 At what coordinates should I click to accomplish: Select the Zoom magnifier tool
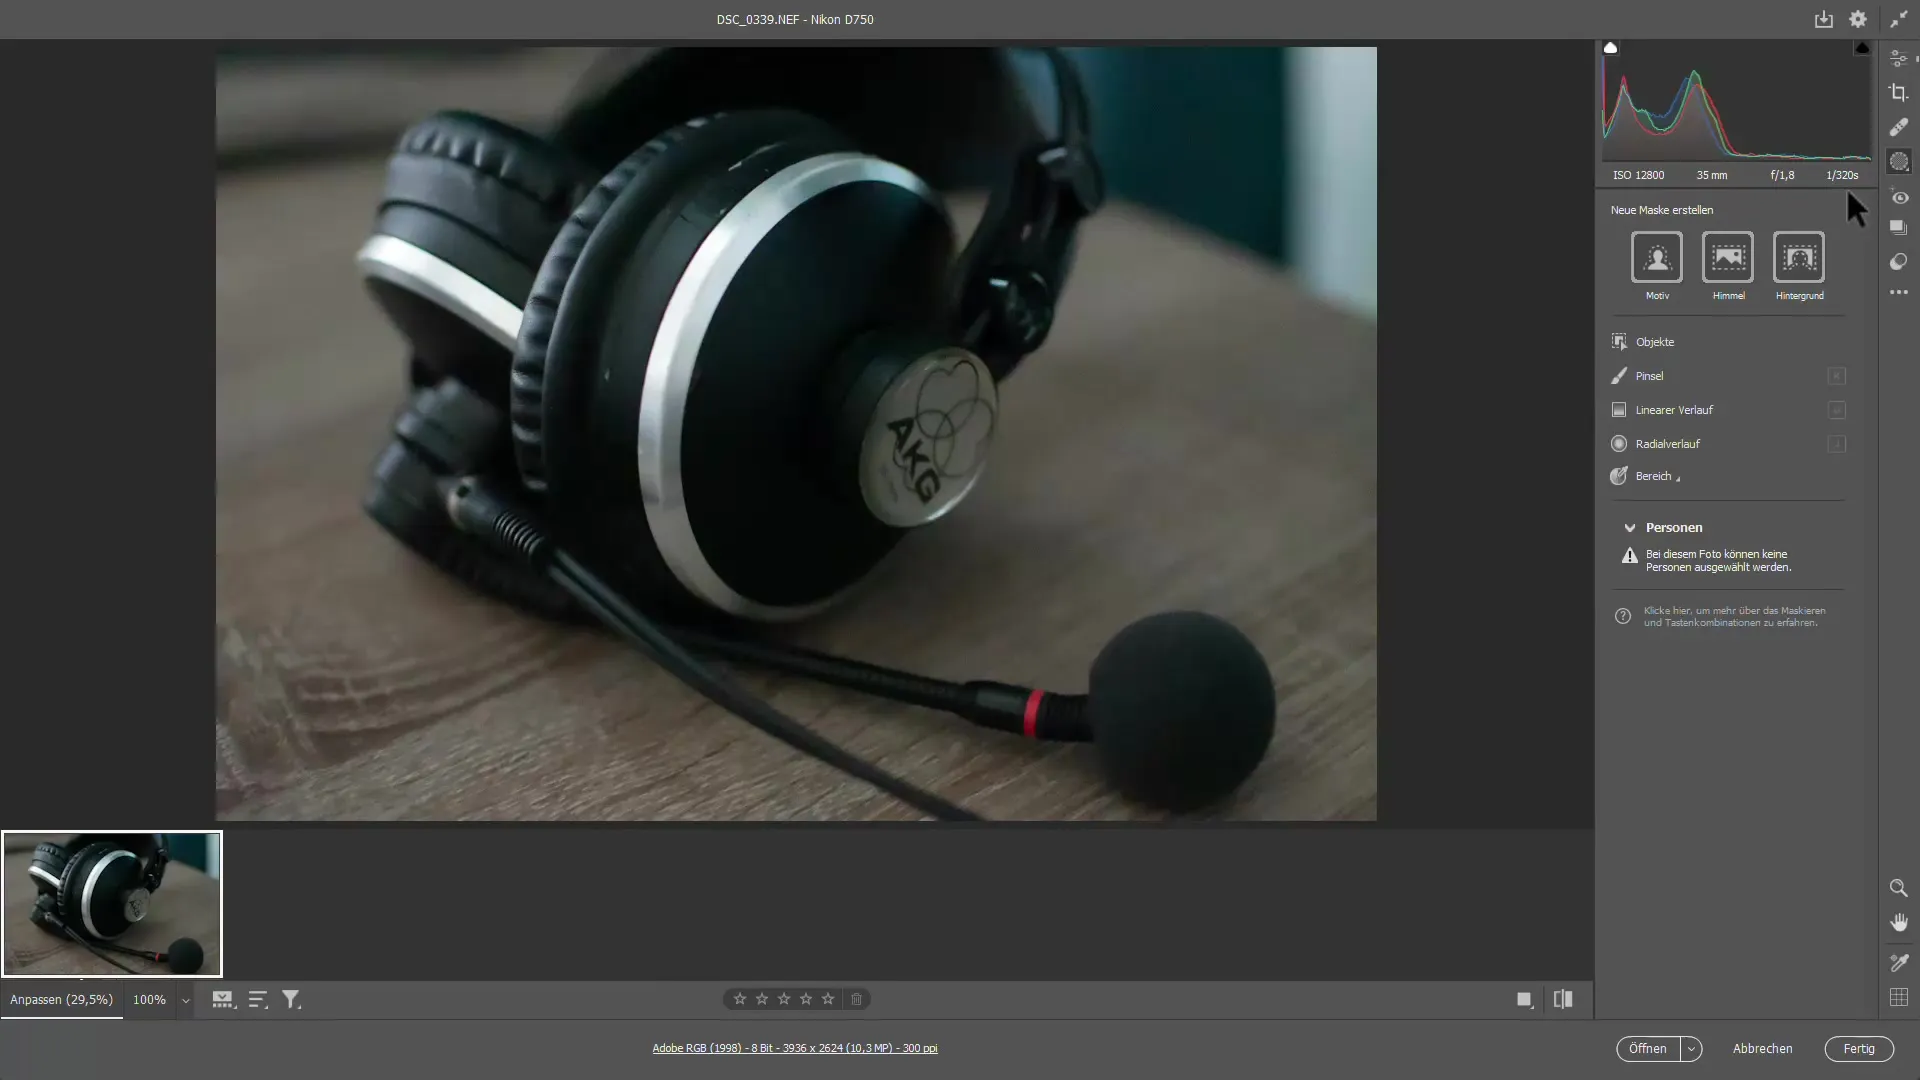[1898, 888]
